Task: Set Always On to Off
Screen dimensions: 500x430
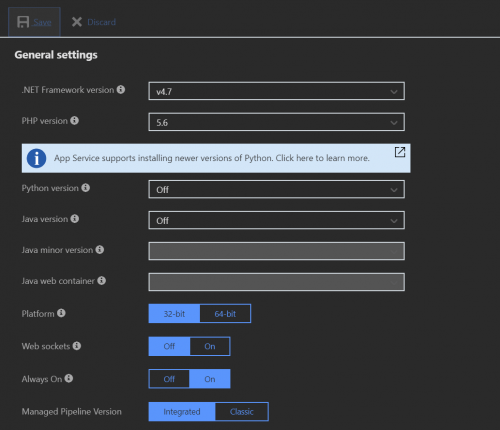Action: point(169,379)
